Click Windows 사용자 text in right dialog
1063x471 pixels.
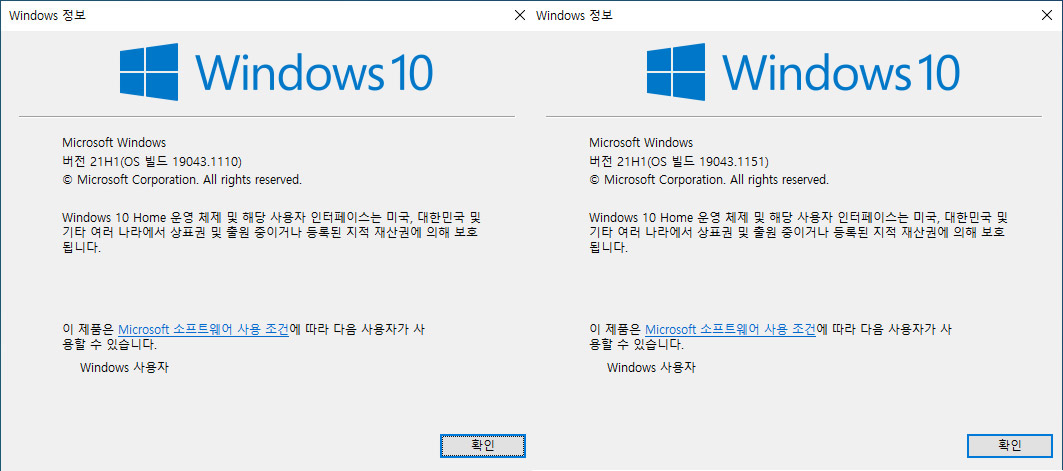click(x=651, y=368)
